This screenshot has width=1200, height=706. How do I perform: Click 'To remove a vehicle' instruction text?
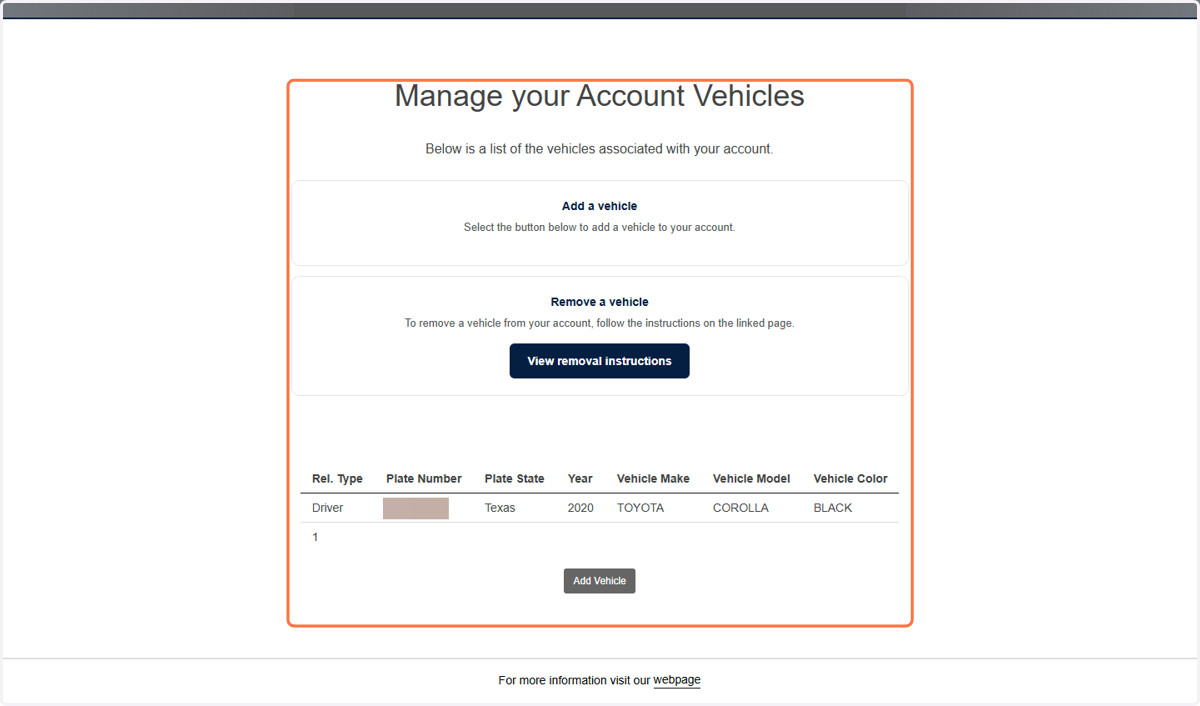click(599, 323)
